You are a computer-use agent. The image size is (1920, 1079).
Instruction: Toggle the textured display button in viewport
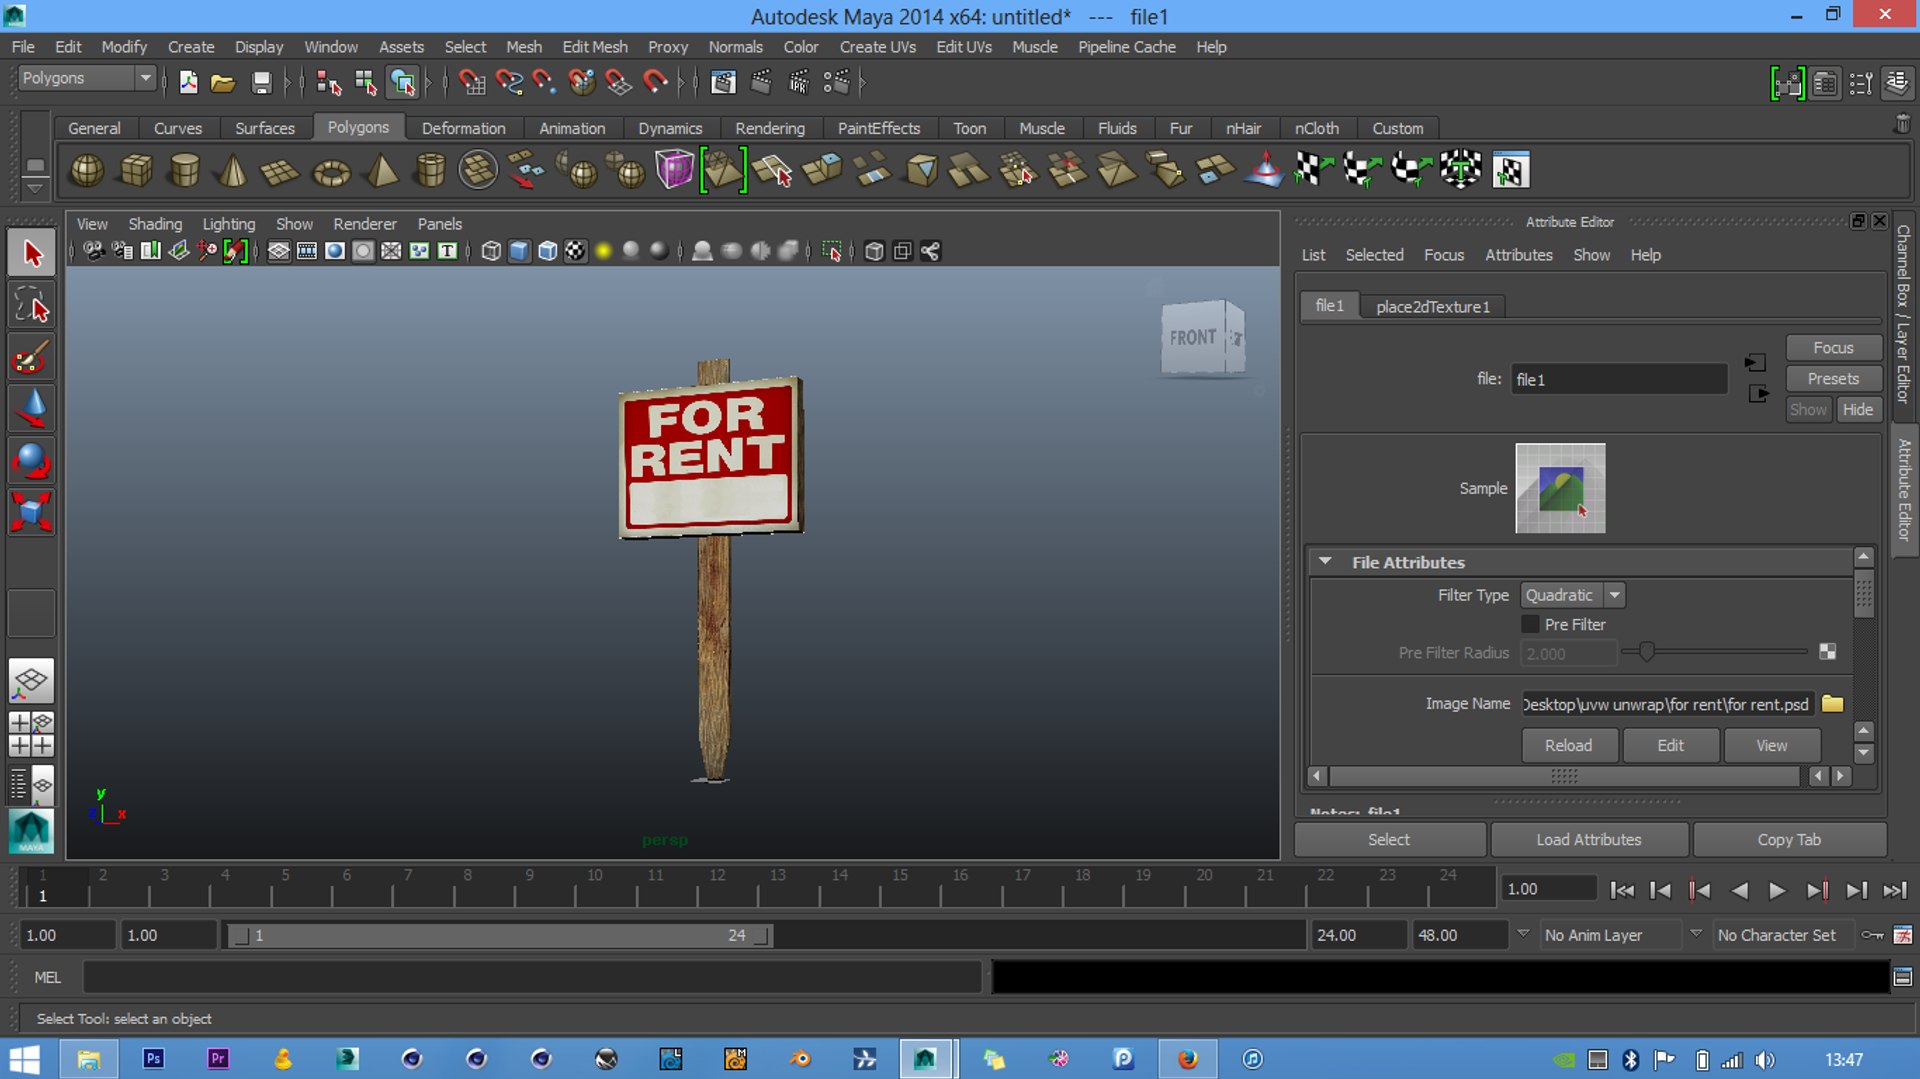575,251
